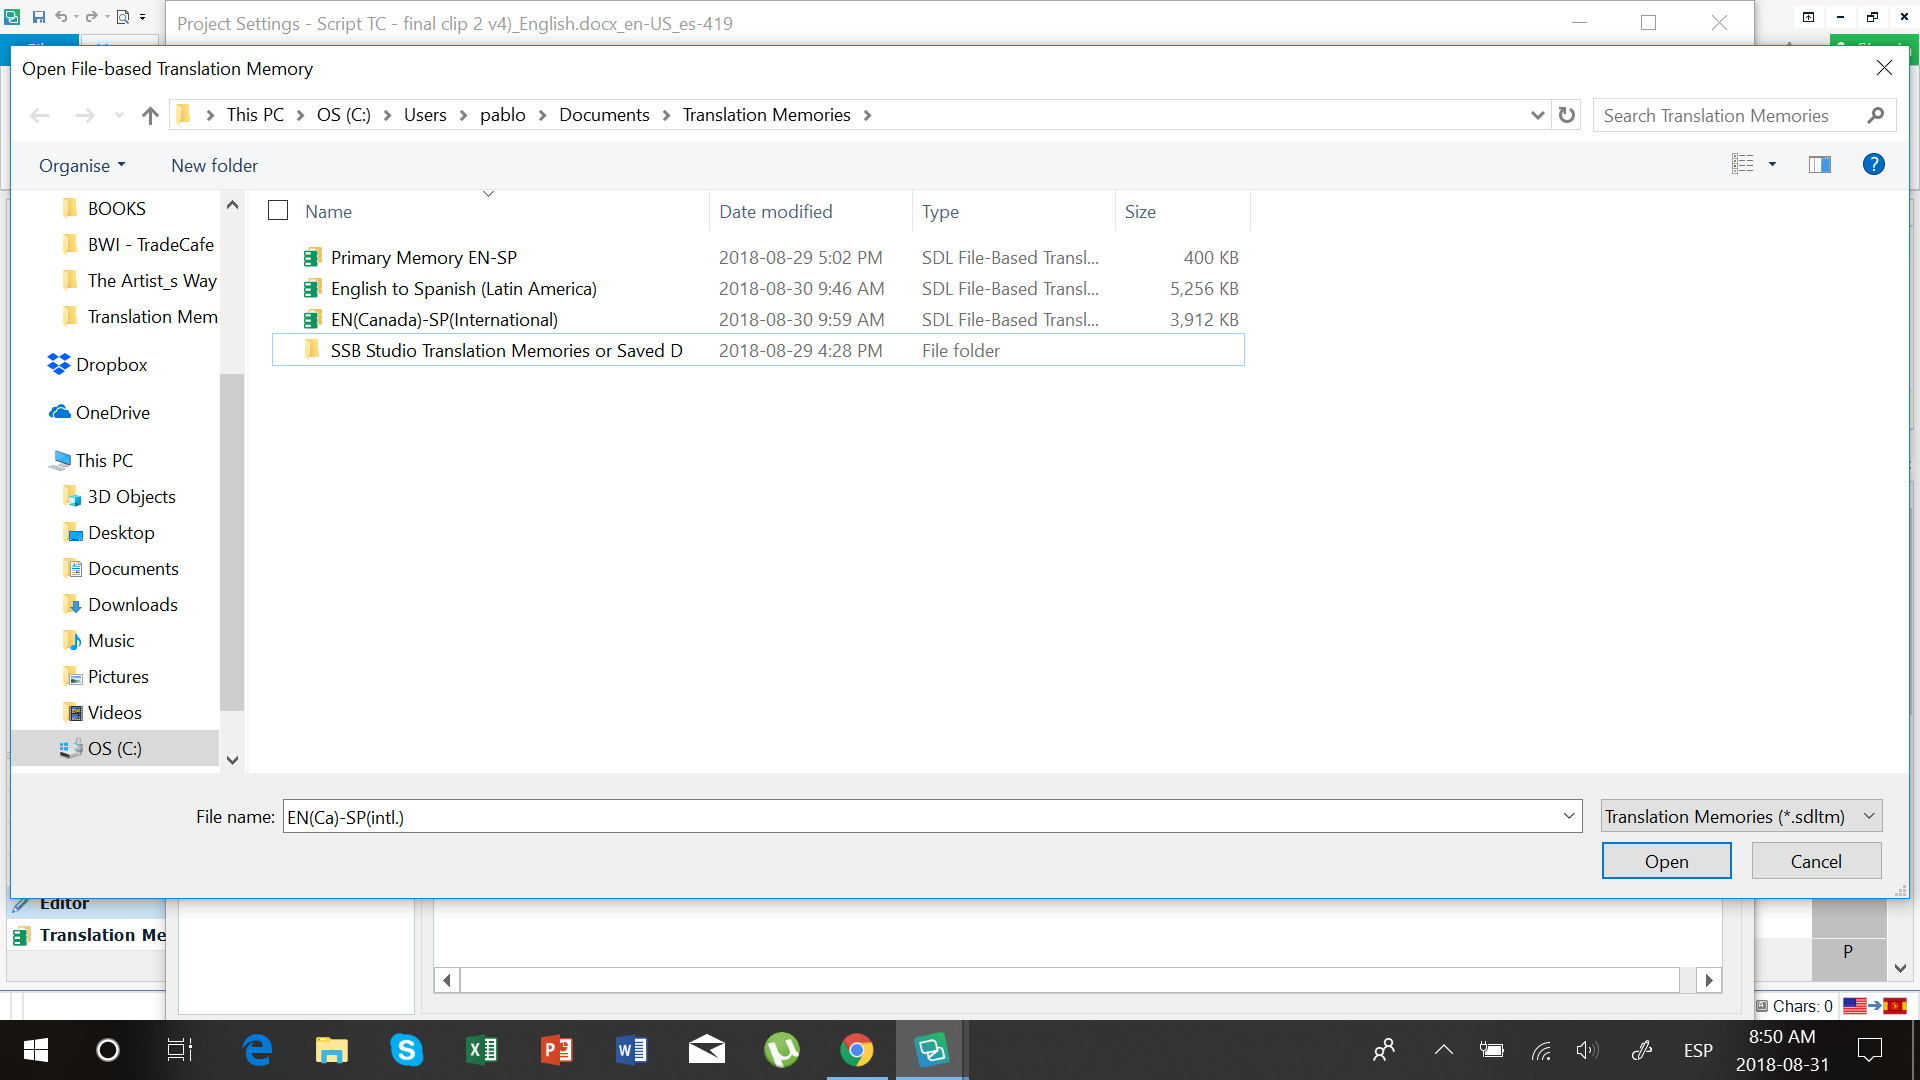Open BWI - TradeCafe folder
Image resolution: width=1920 pixels, height=1080 pixels.
pos(150,244)
